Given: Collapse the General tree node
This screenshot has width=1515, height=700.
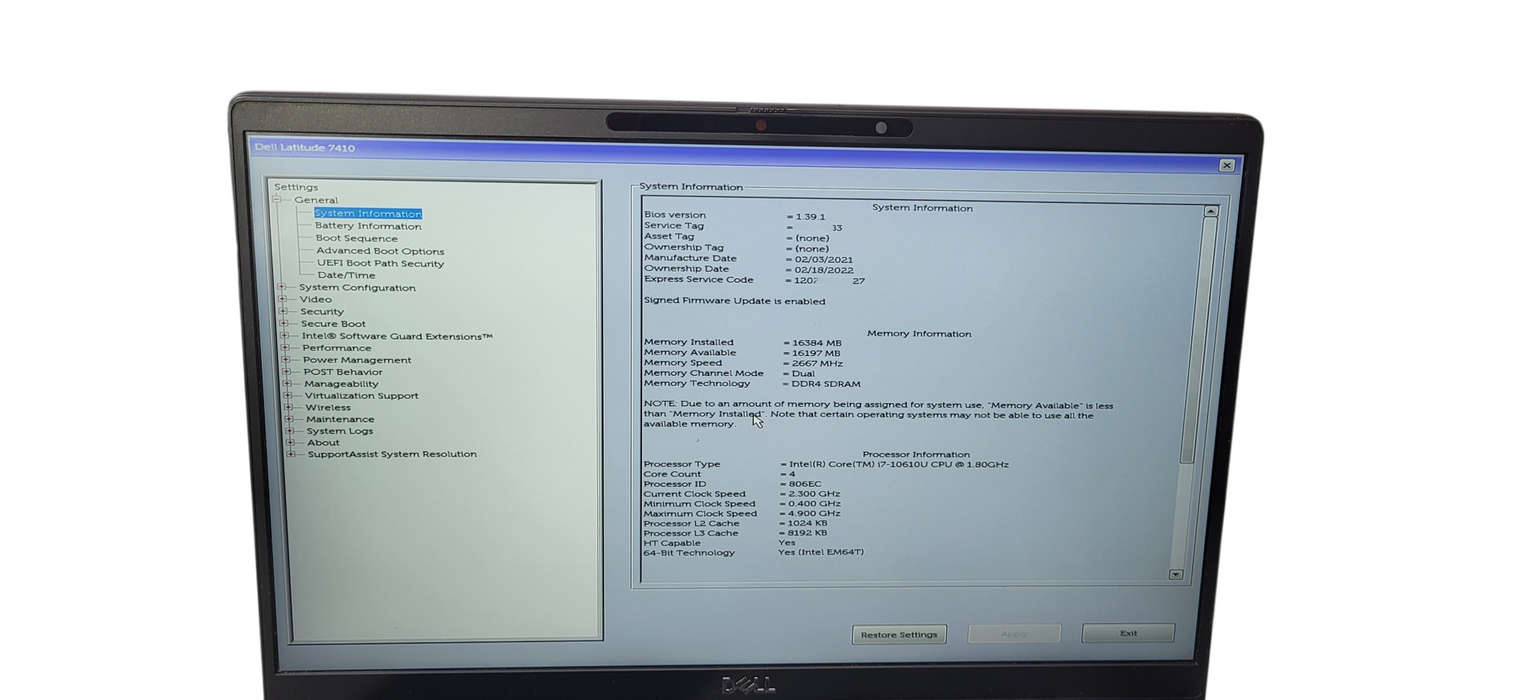Looking at the screenshot, I should (277, 200).
